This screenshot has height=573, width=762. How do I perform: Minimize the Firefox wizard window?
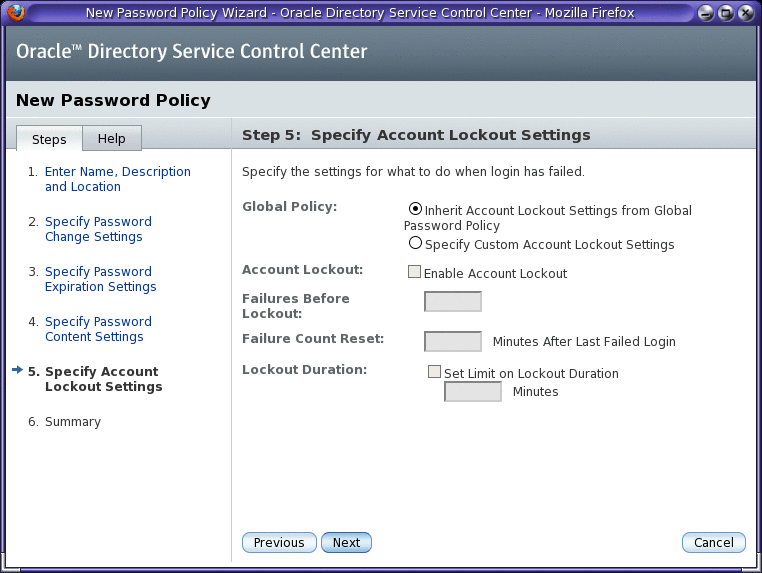(x=706, y=13)
